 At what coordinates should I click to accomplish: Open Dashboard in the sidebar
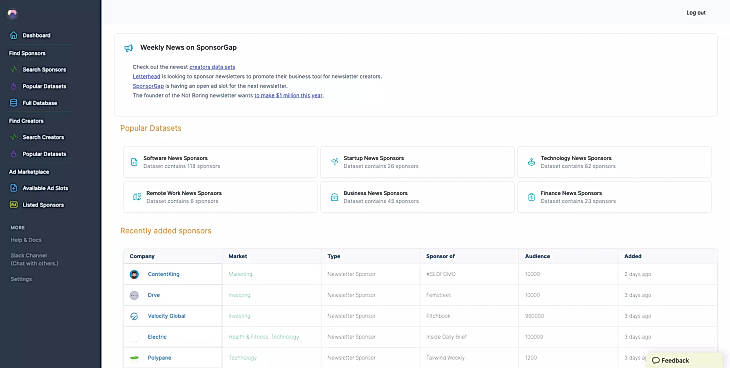pos(36,35)
